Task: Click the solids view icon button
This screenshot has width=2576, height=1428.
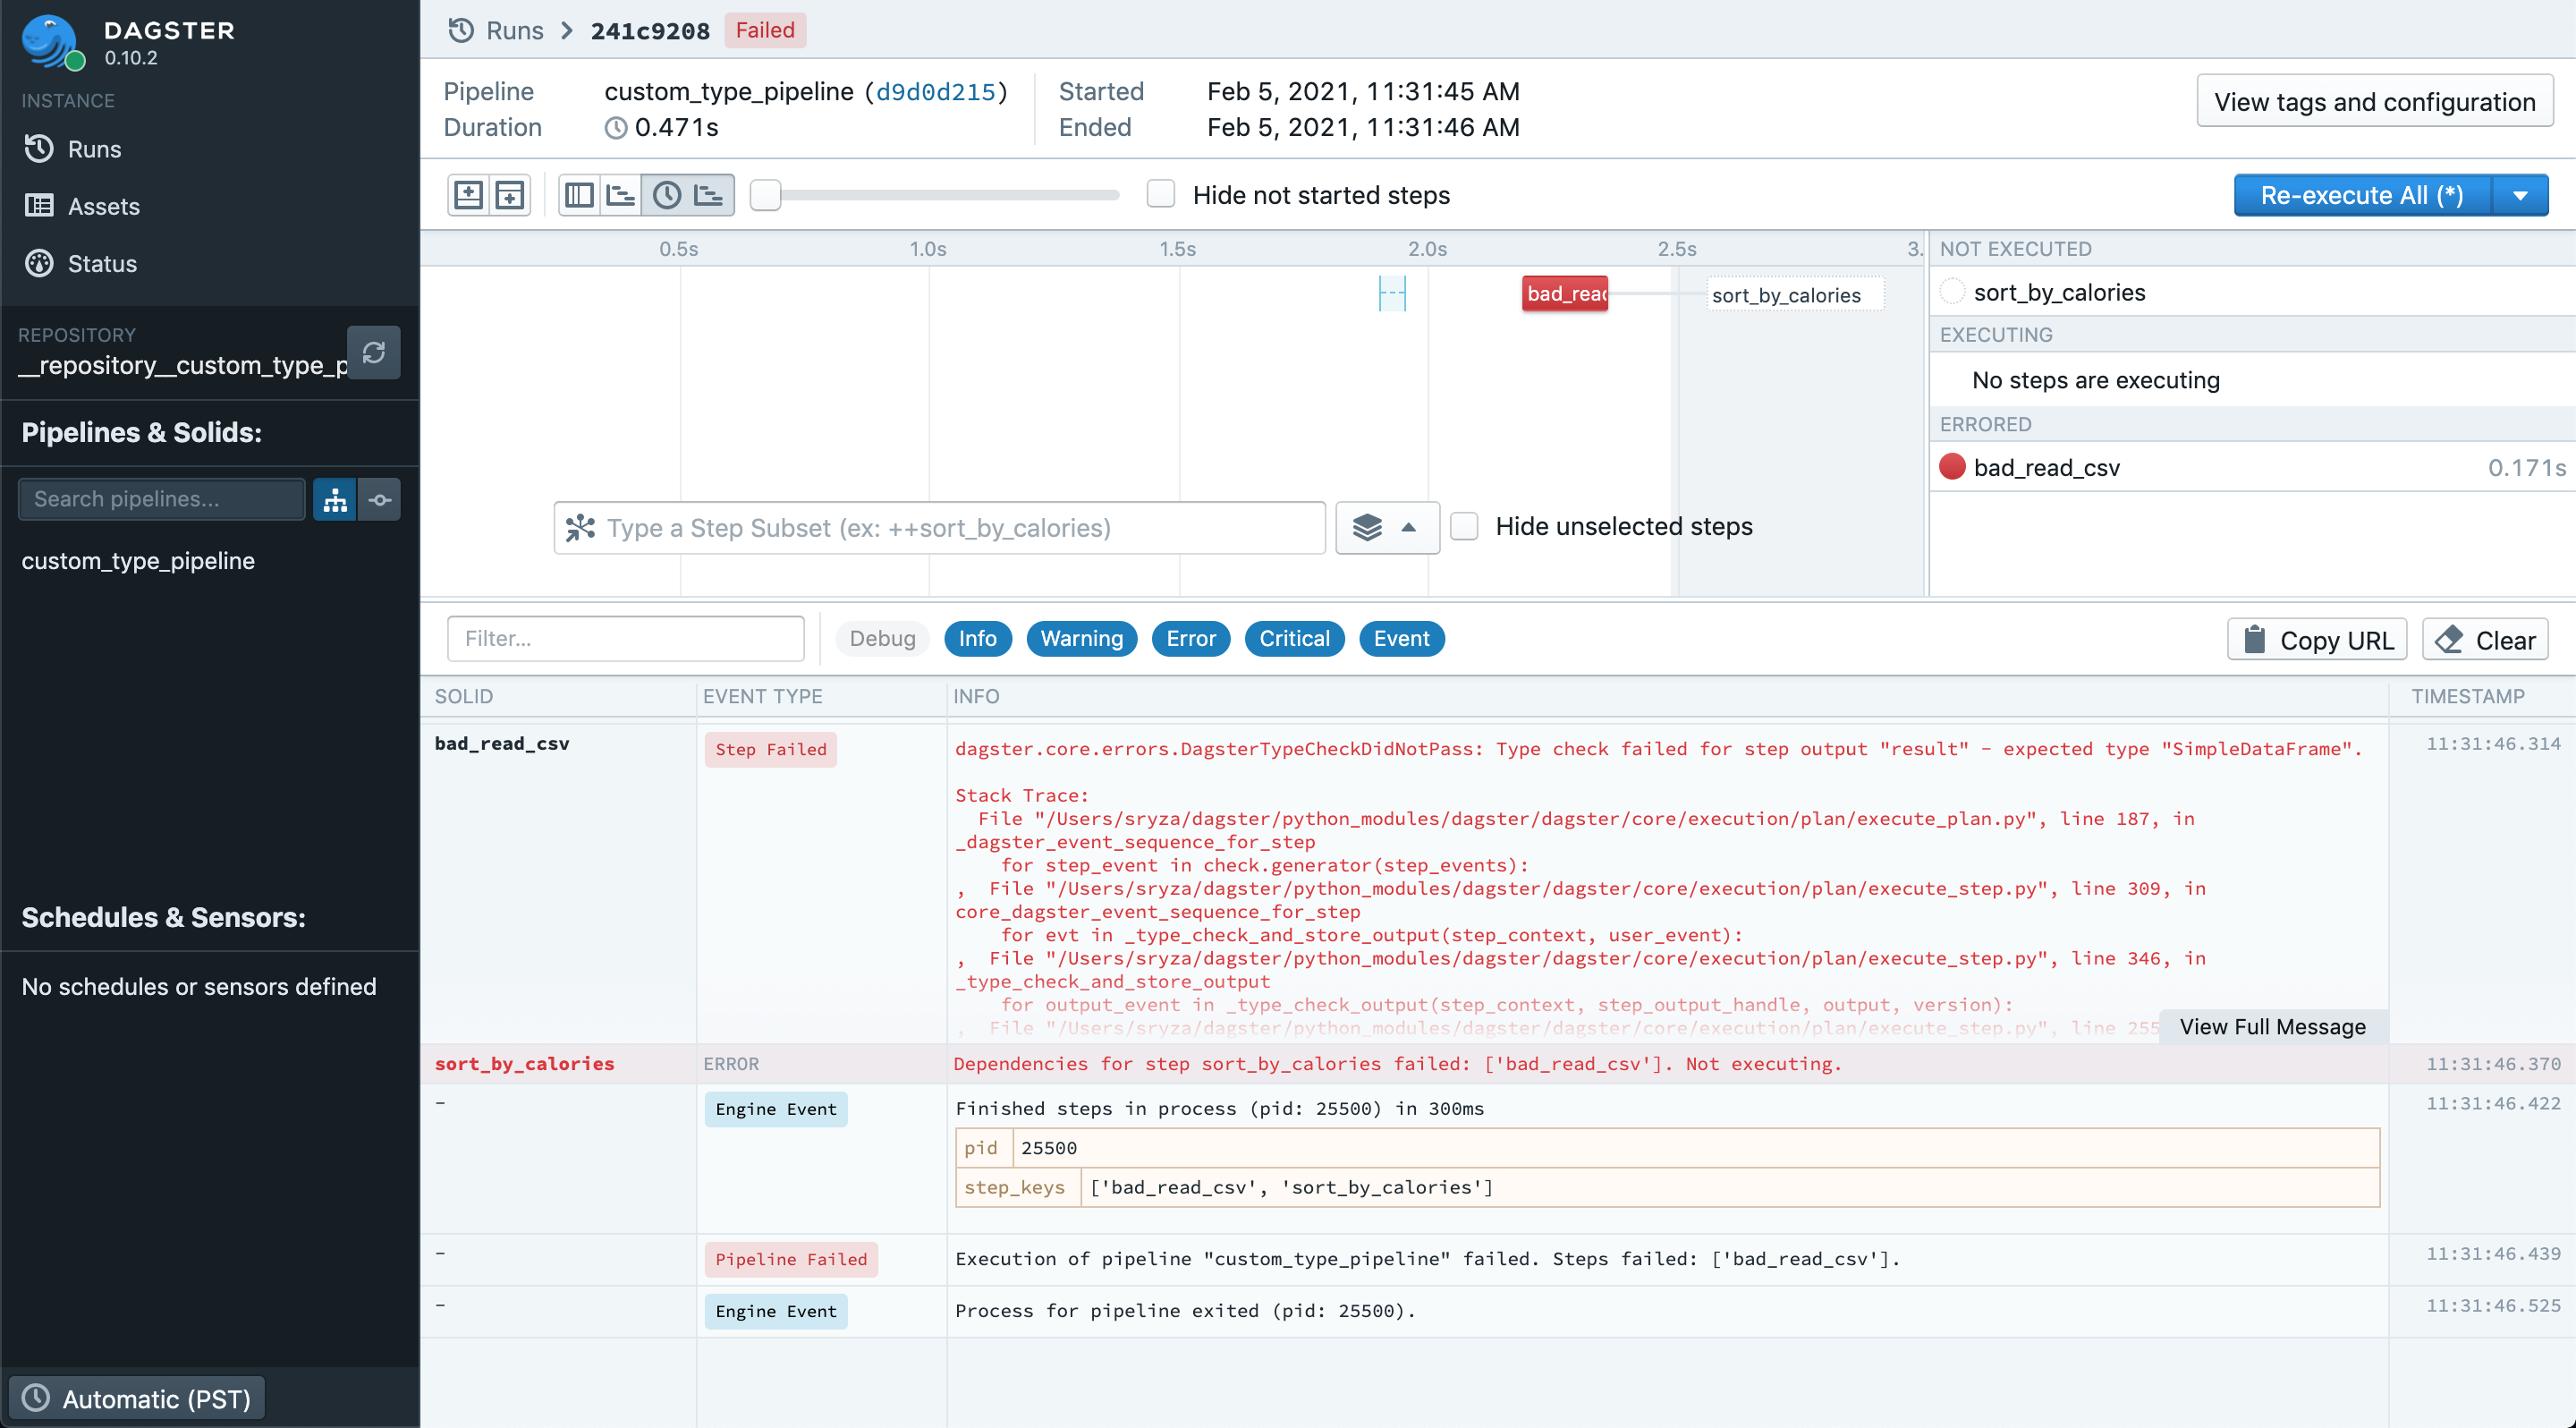Action: click(379, 499)
